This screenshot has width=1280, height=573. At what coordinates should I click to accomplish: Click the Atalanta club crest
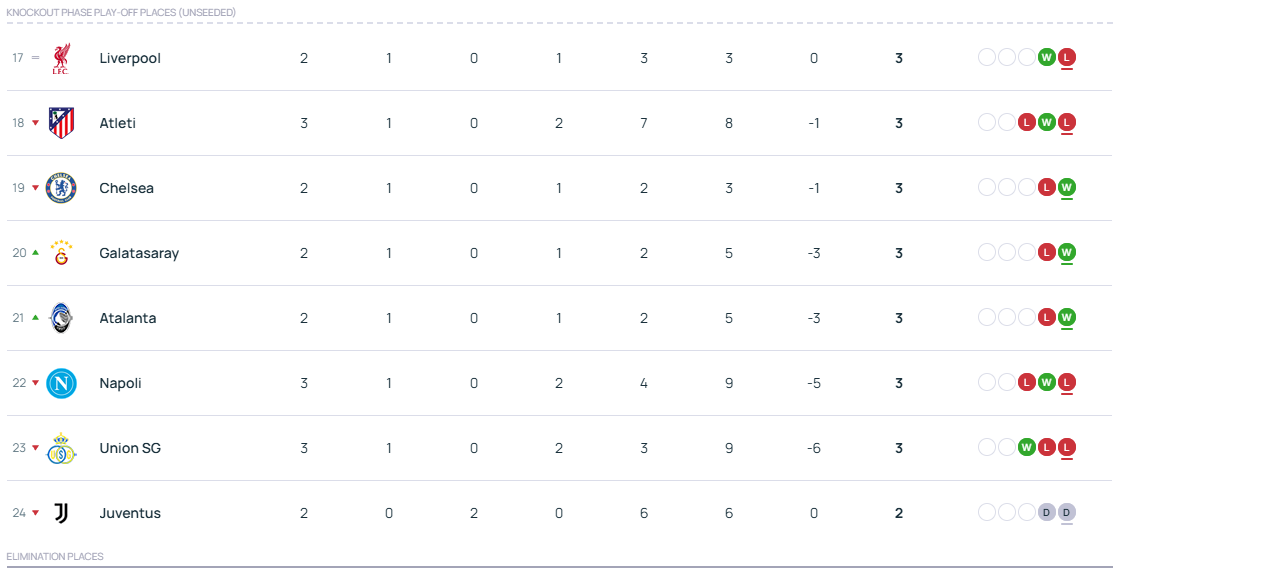(61, 318)
